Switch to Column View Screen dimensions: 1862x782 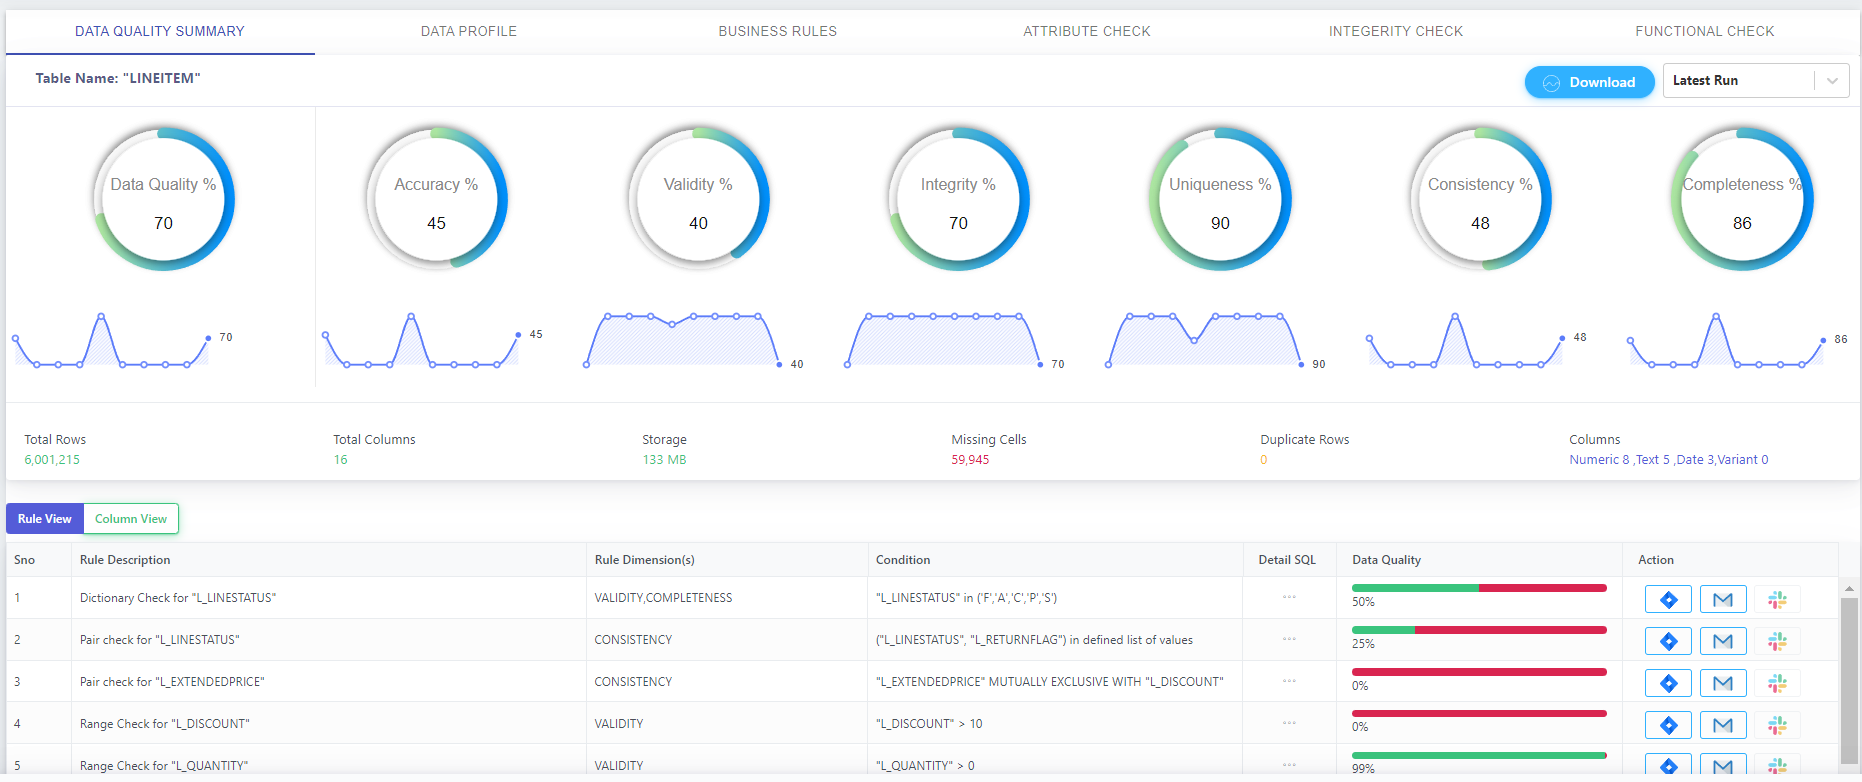[x=131, y=519]
